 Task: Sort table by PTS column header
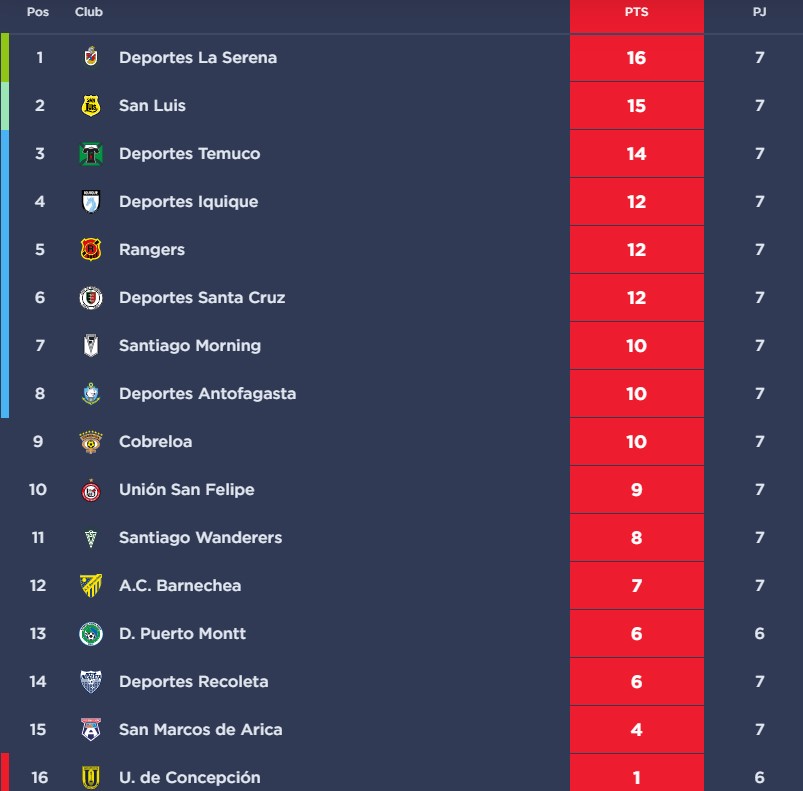(637, 12)
